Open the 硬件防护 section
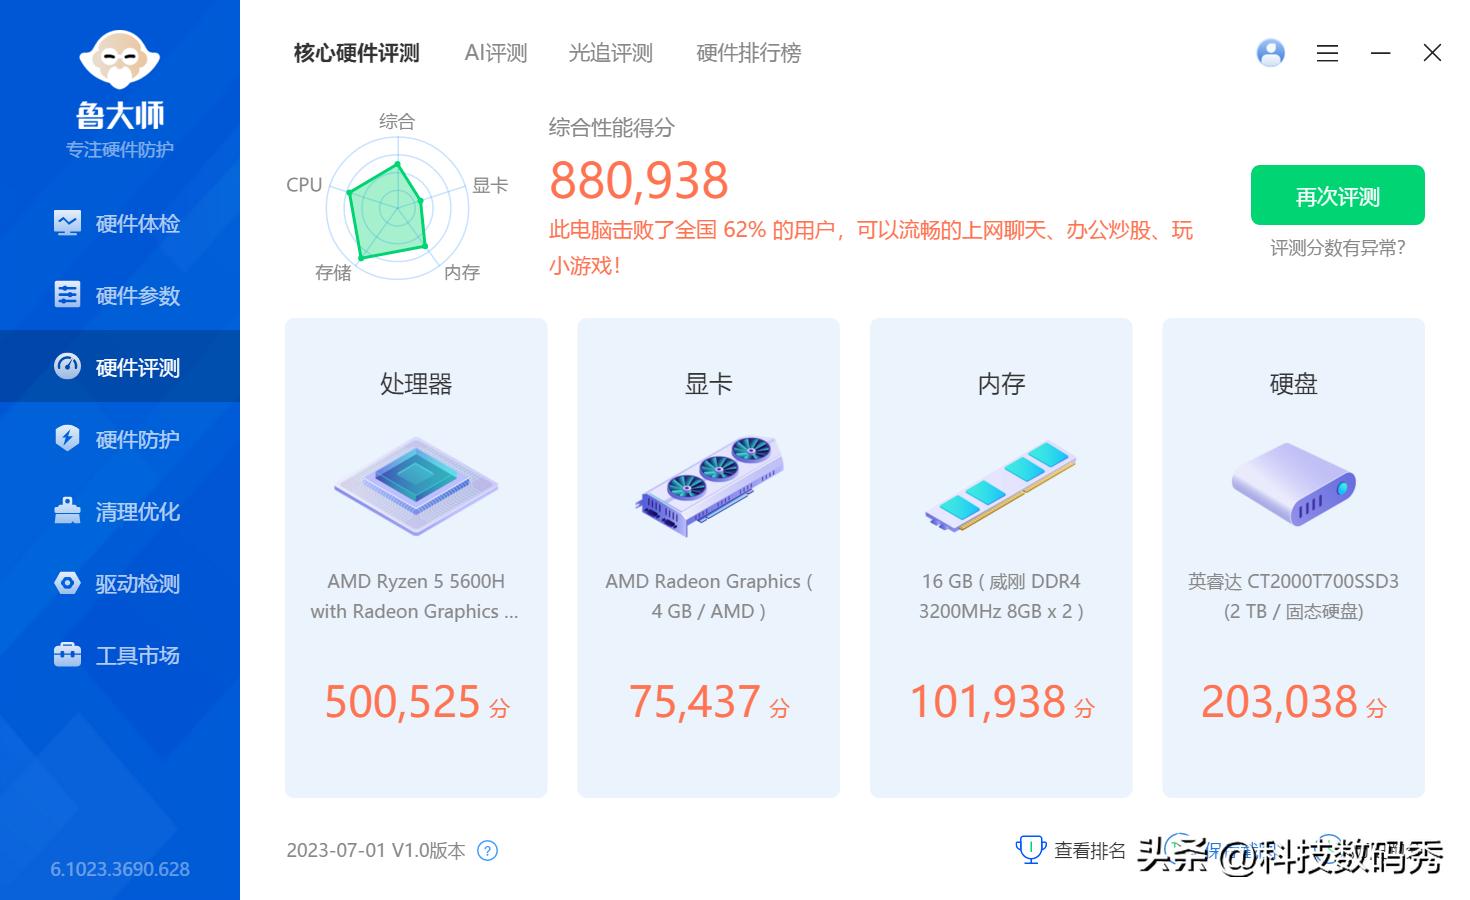This screenshot has width=1470, height=900. [x=120, y=439]
